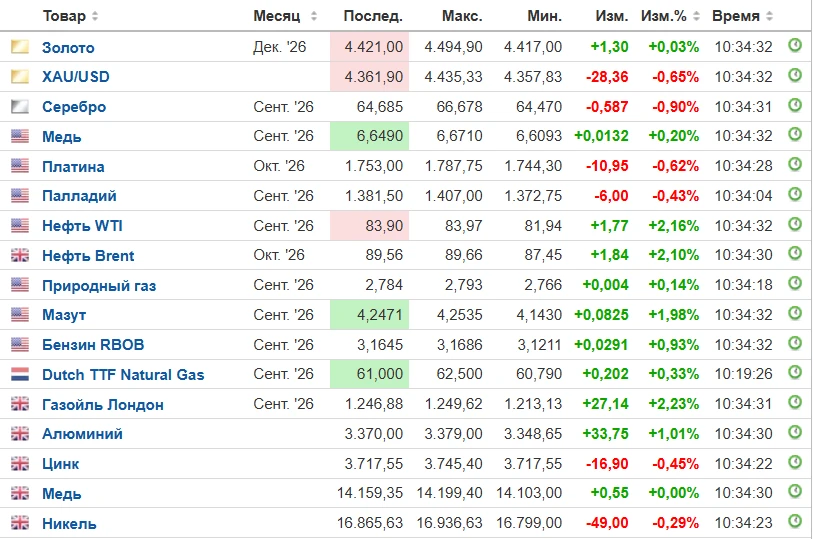Click the UK flag icon beside Алюминий
Screen dimensions: 813x539
point(20,434)
